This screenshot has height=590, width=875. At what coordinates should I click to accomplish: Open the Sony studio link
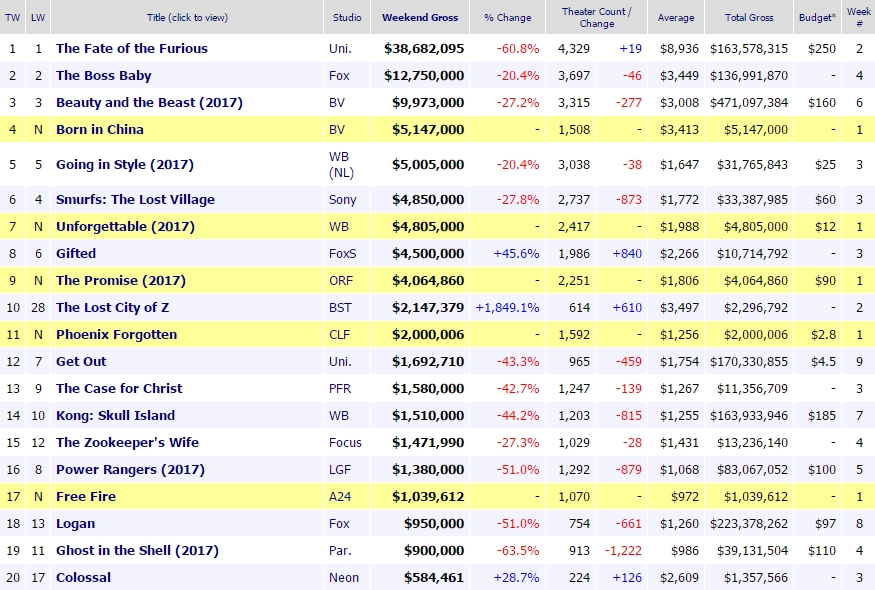pyautogui.click(x=343, y=199)
